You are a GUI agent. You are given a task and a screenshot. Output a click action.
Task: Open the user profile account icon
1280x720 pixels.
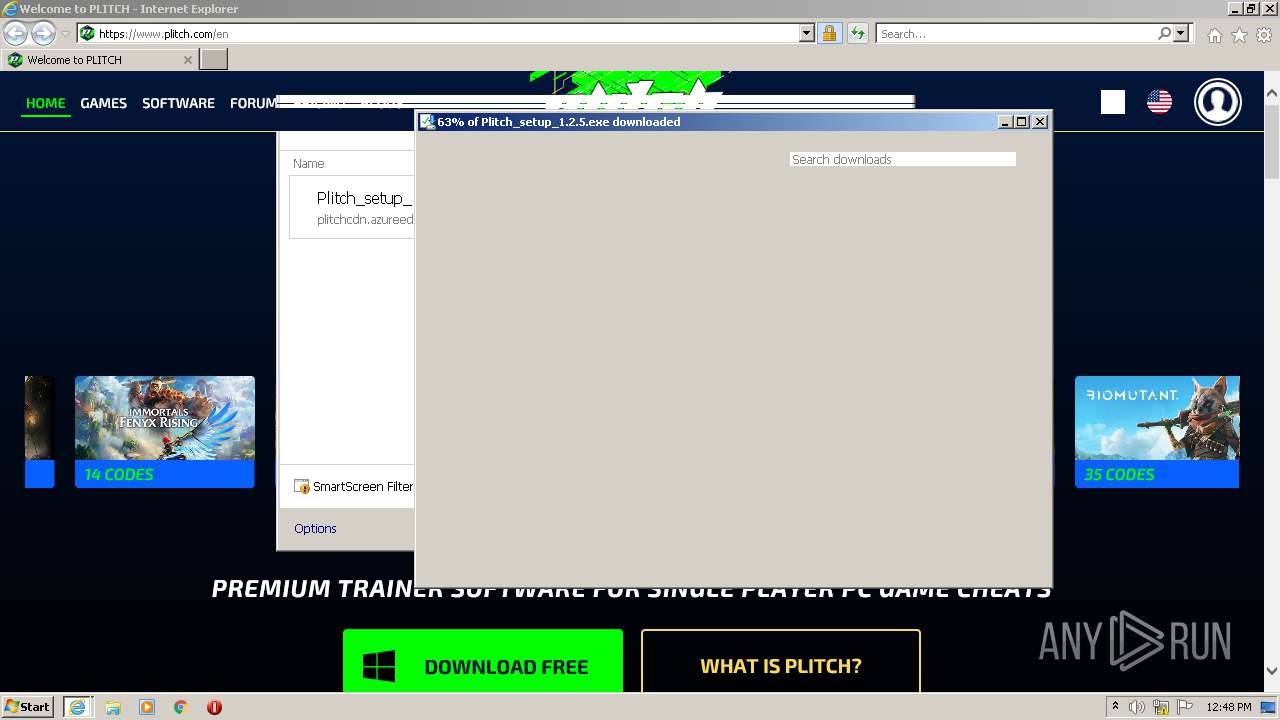[x=1218, y=102]
